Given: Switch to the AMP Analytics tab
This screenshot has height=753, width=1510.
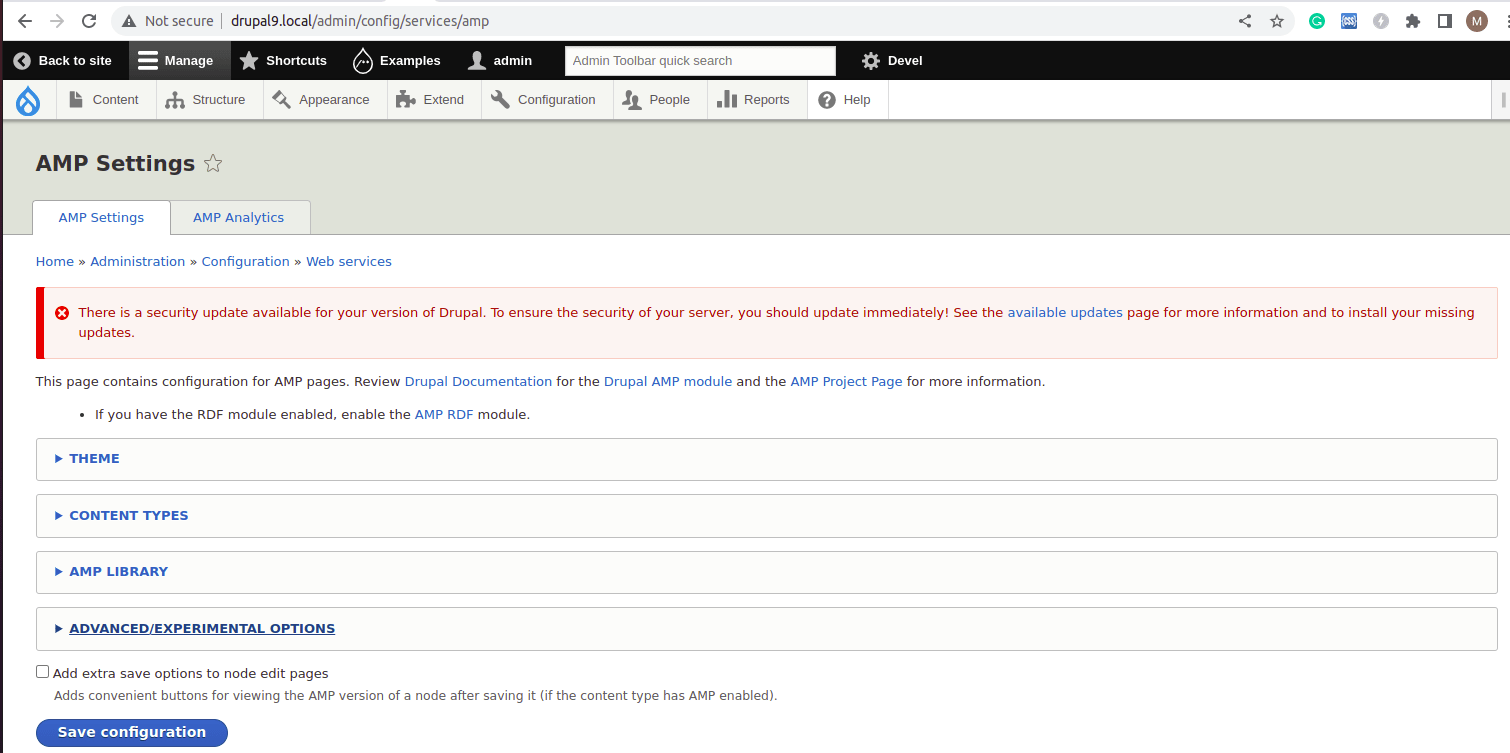Looking at the screenshot, I should pos(238,218).
